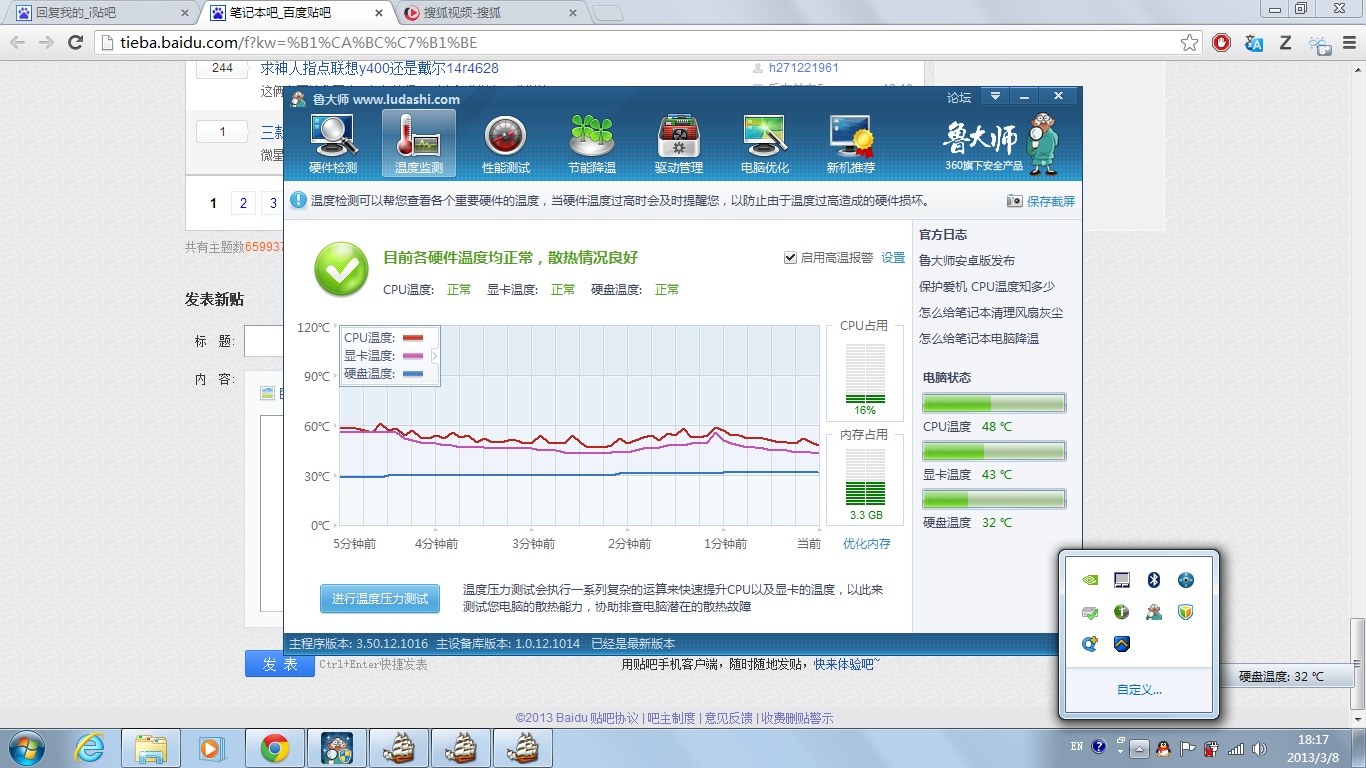Switch to the 搜狐视频-搜狐 tab
Screen dimensions: 1366x768
(x=490, y=13)
